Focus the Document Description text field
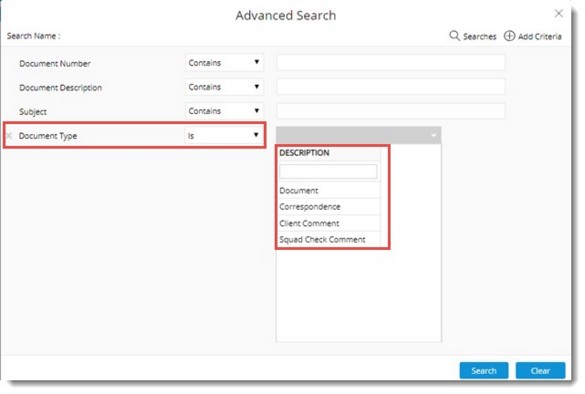This screenshot has height=394, width=585. point(391,87)
